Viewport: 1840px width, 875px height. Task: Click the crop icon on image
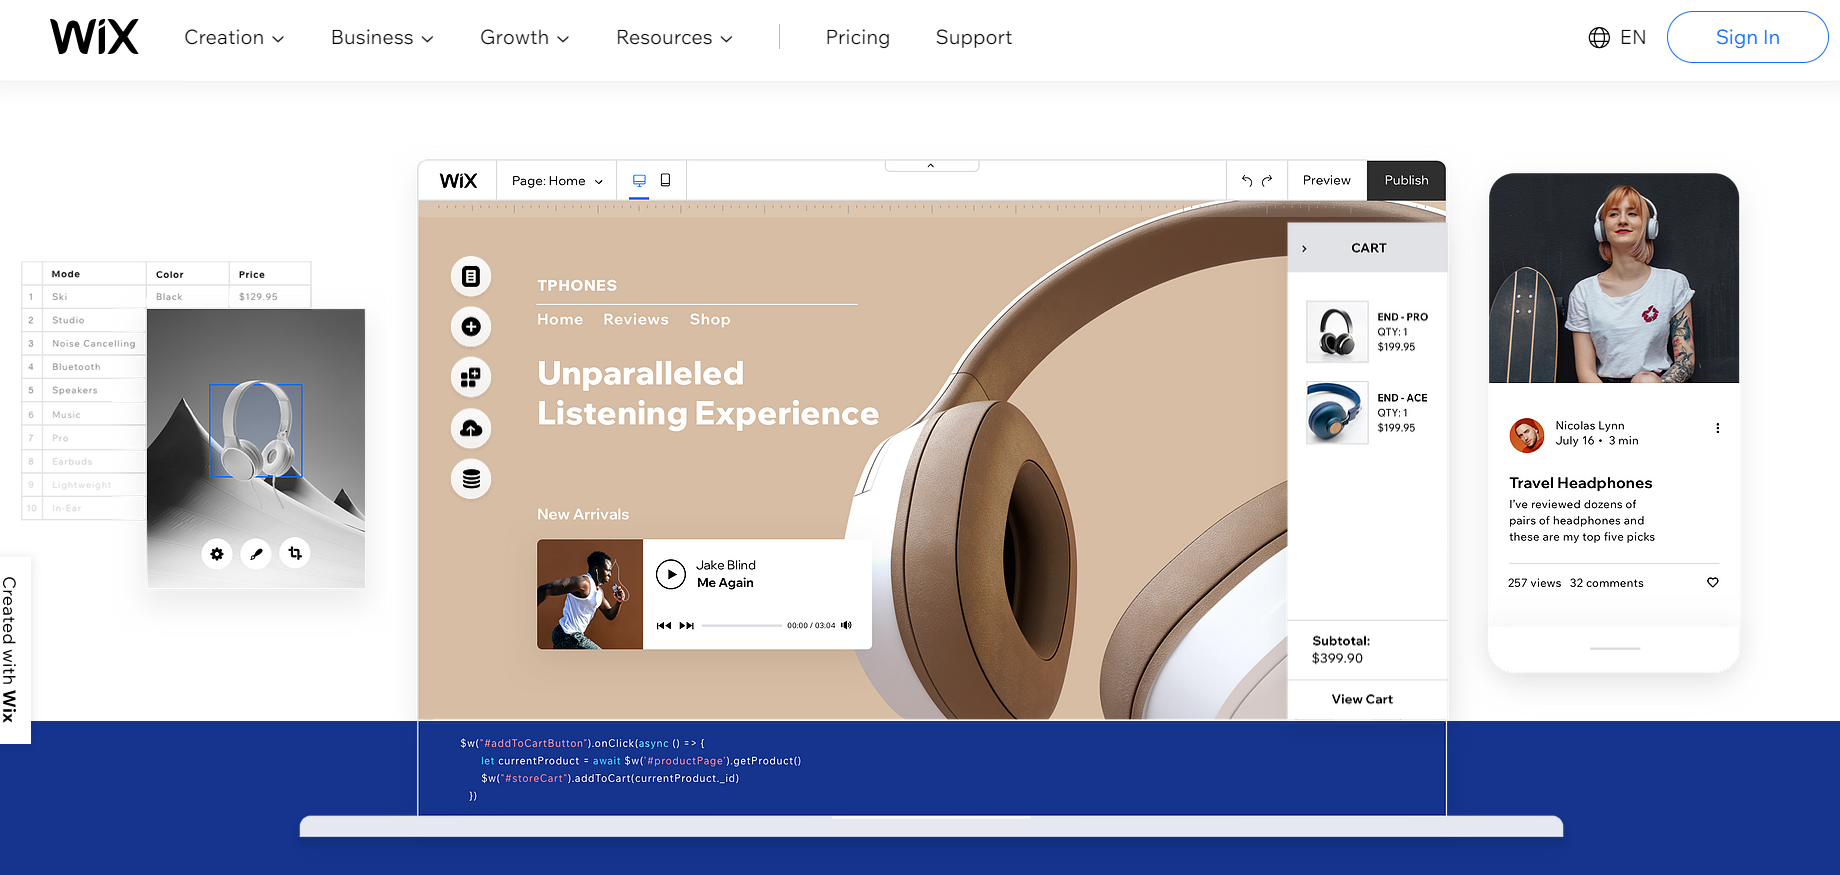click(x=295, y=553)
